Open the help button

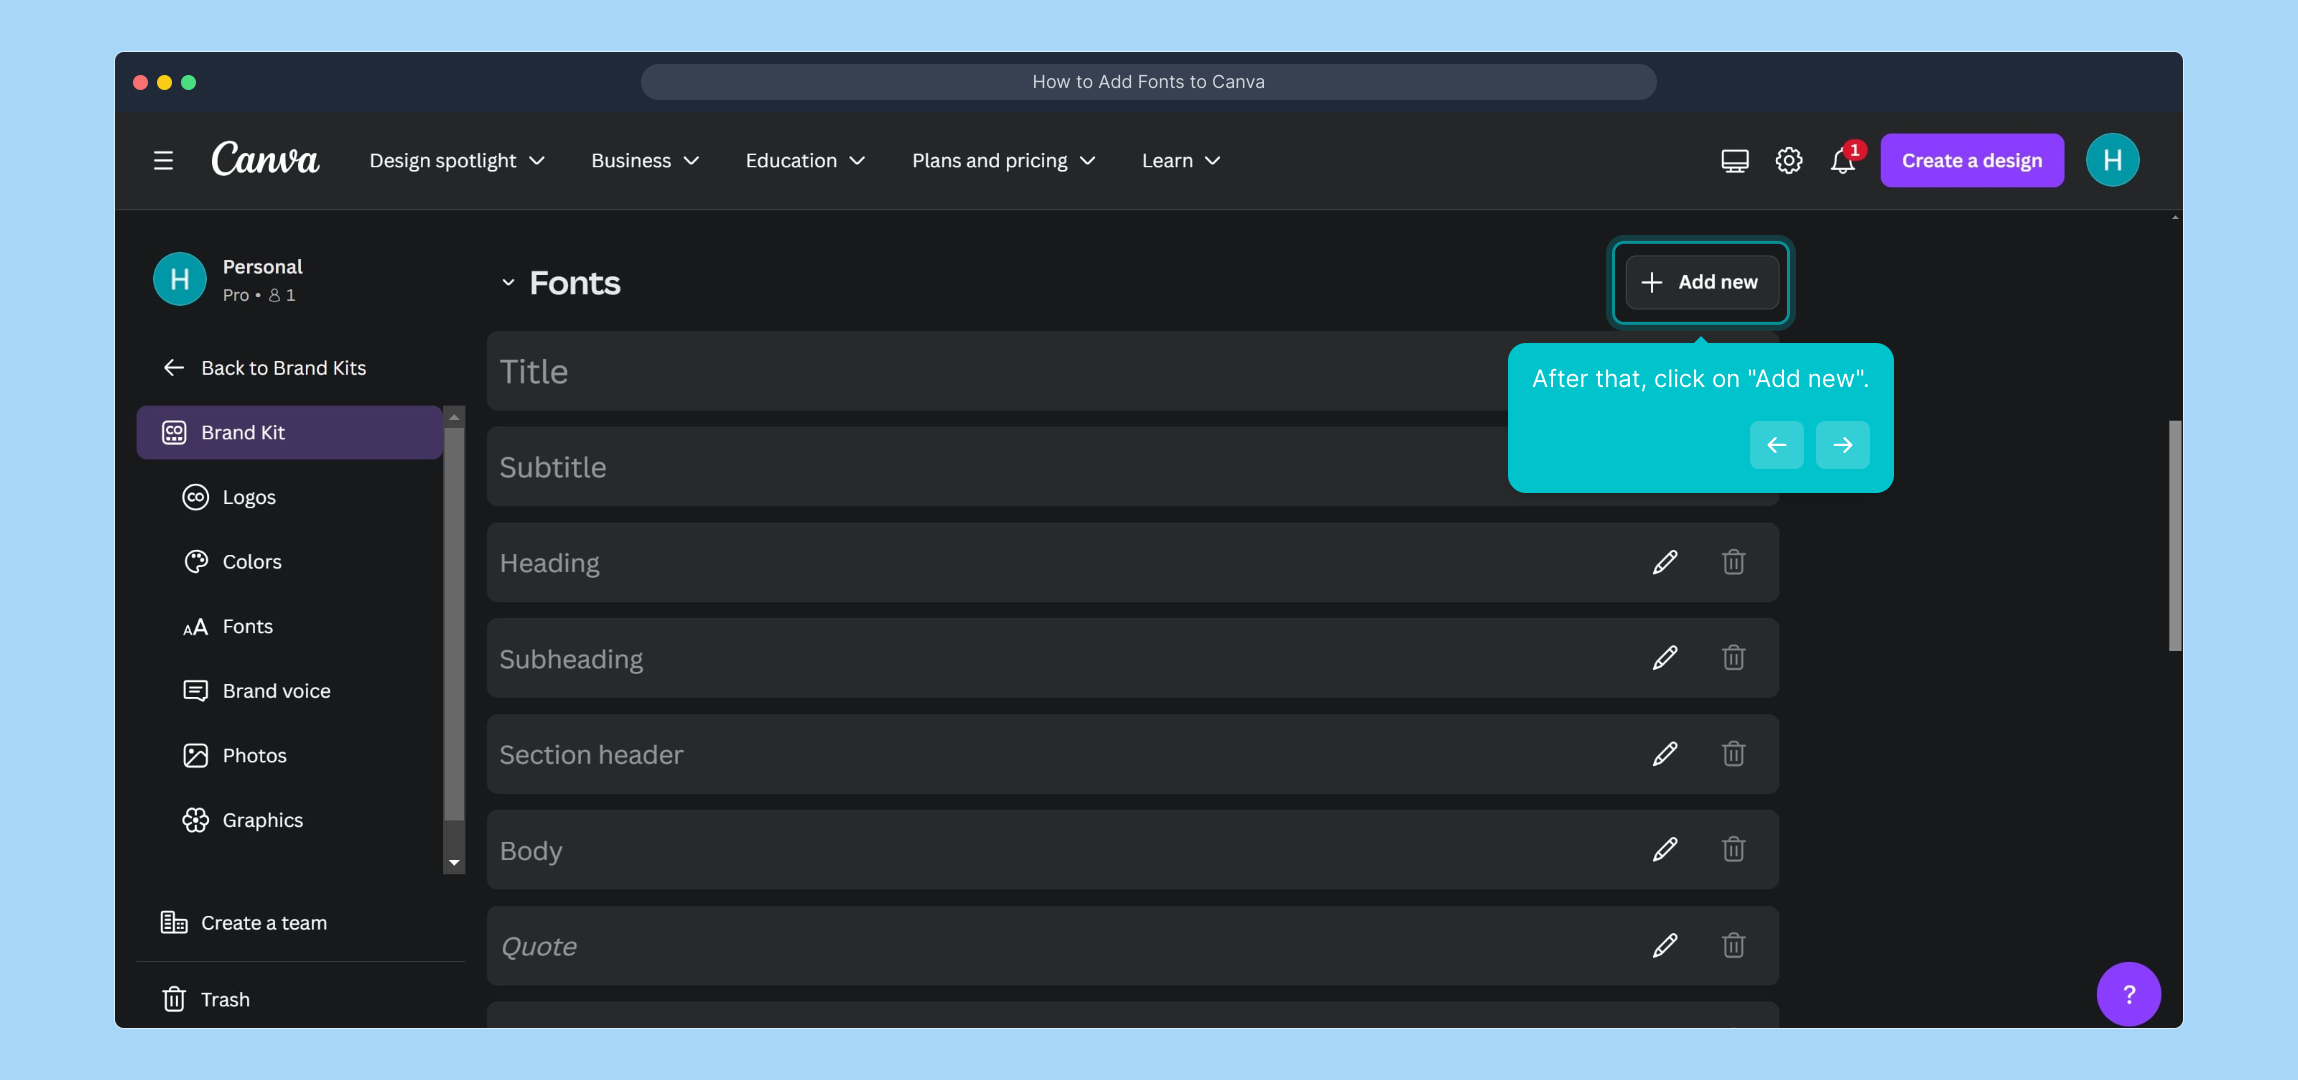click(x=2127, y=993)
